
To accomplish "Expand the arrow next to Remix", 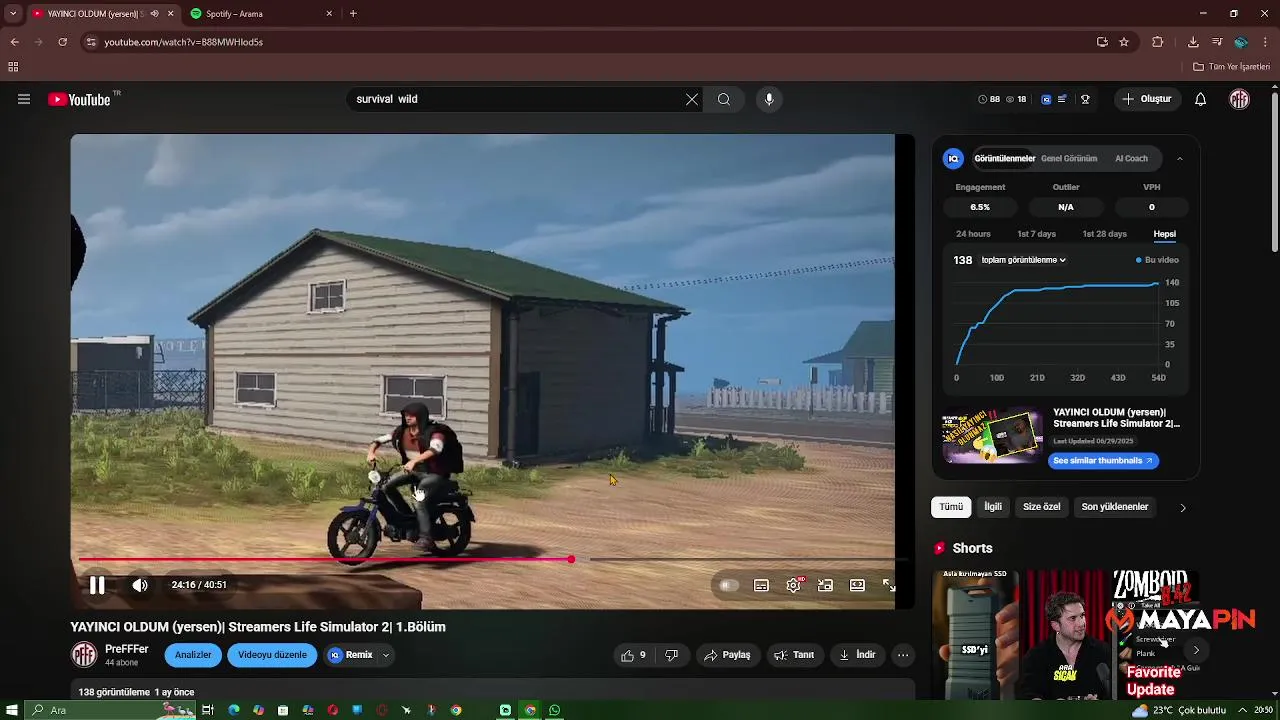I will [386, 655].
